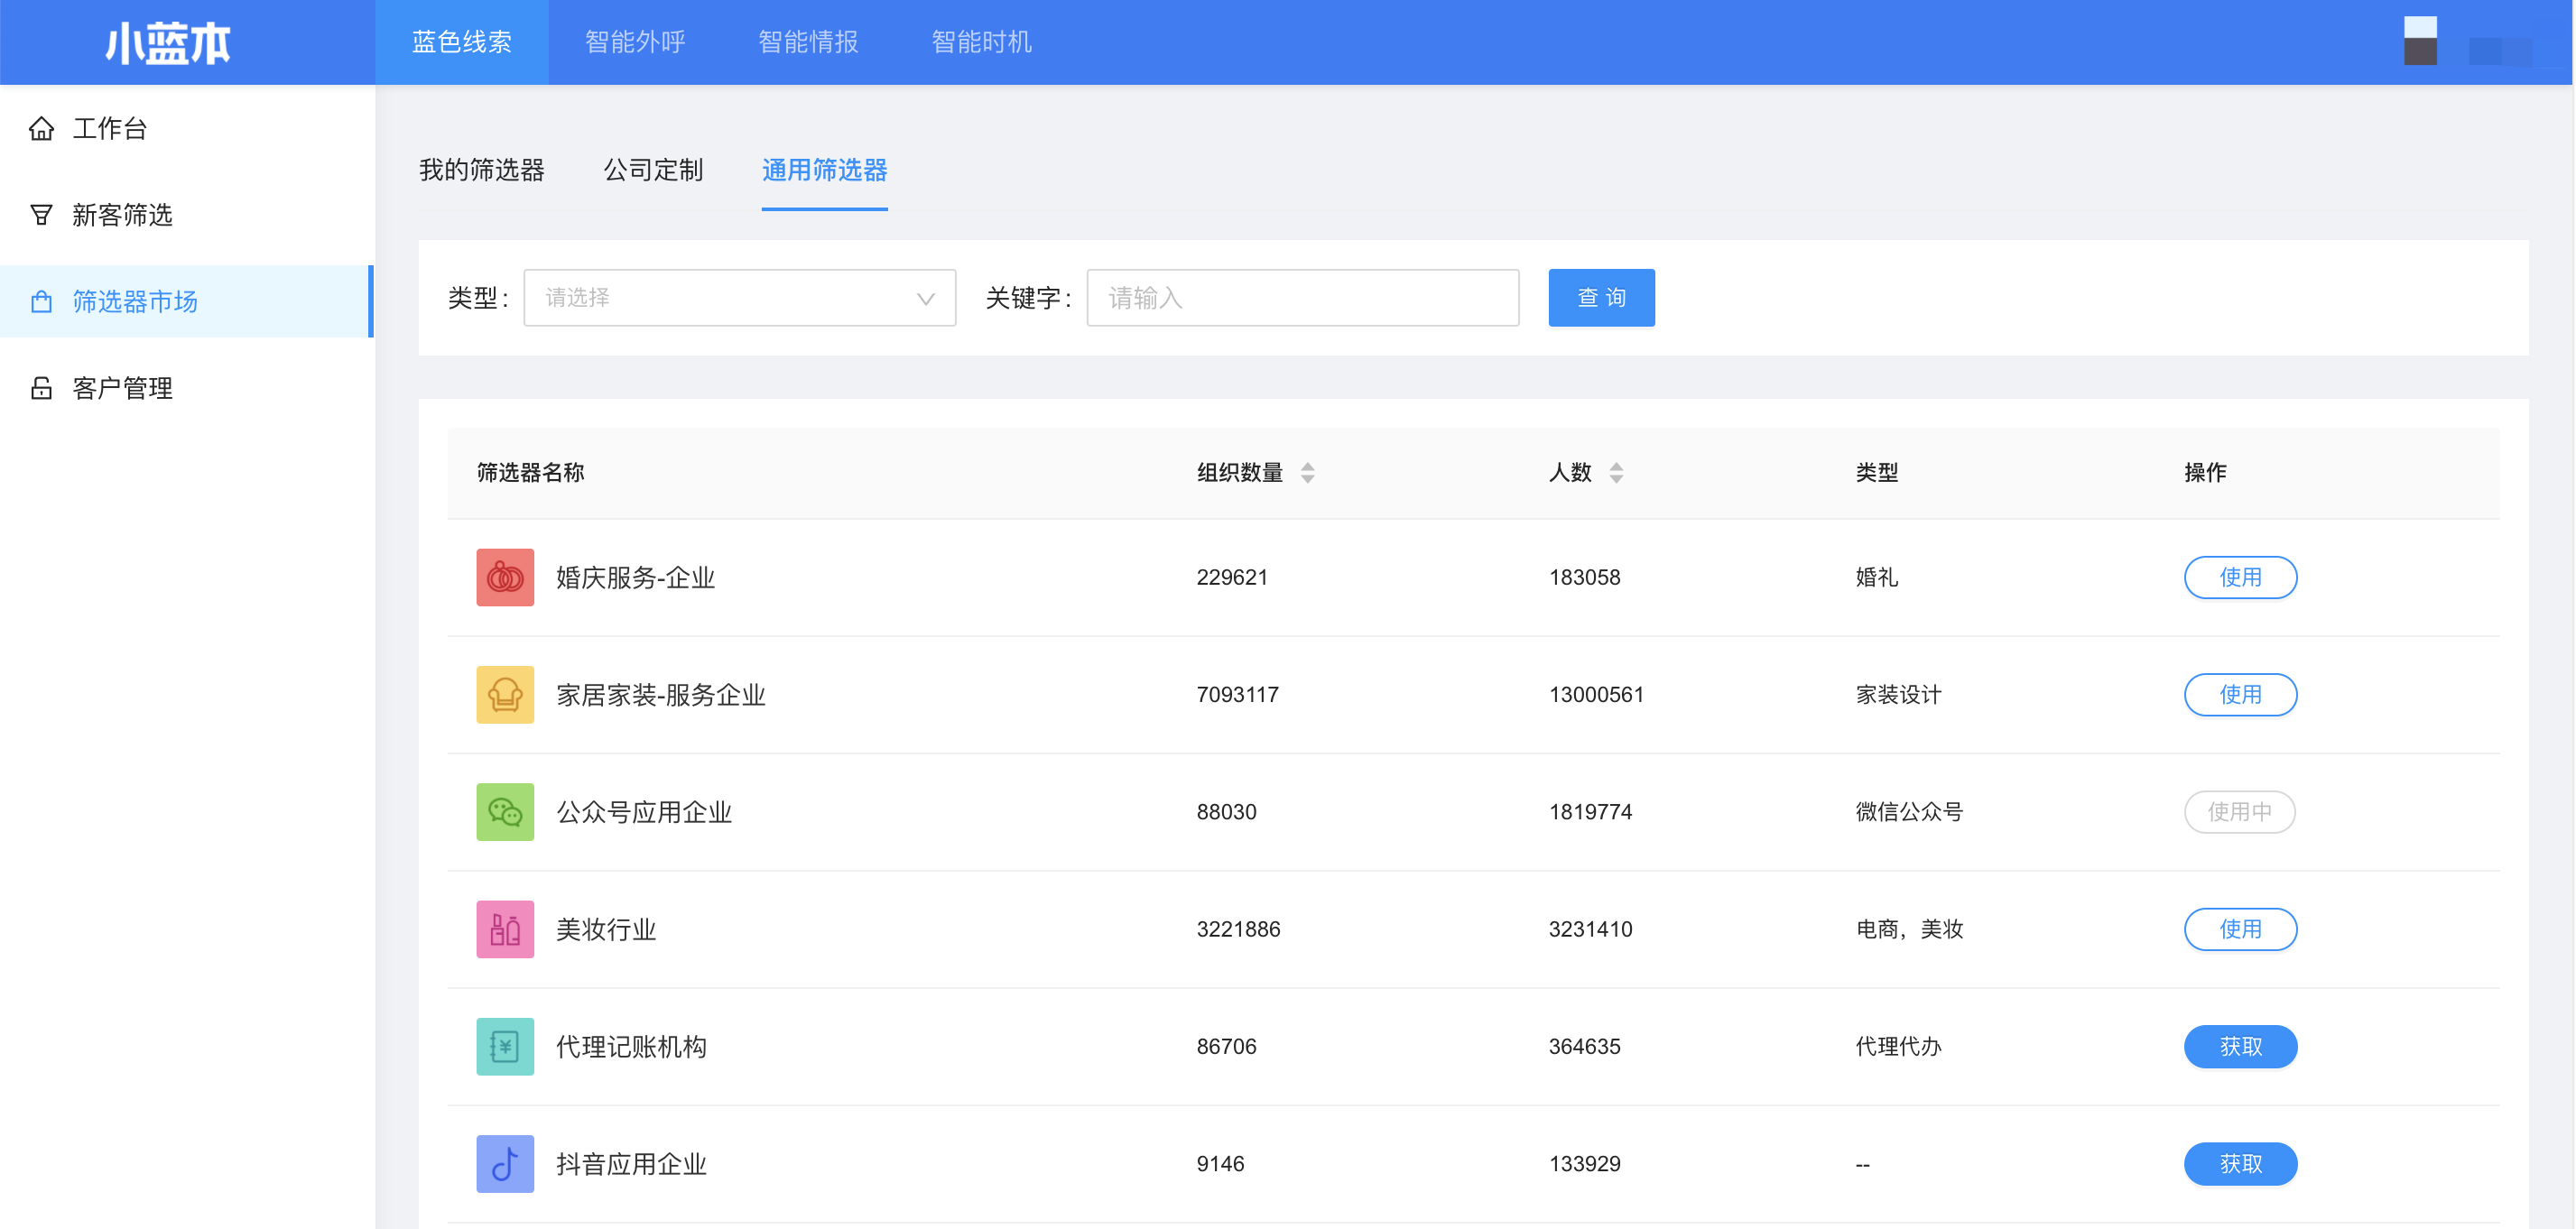Click 获取 for 代理记账机构
This screenshot has width=2576, height=1229.
[x=2239, y=1046]
